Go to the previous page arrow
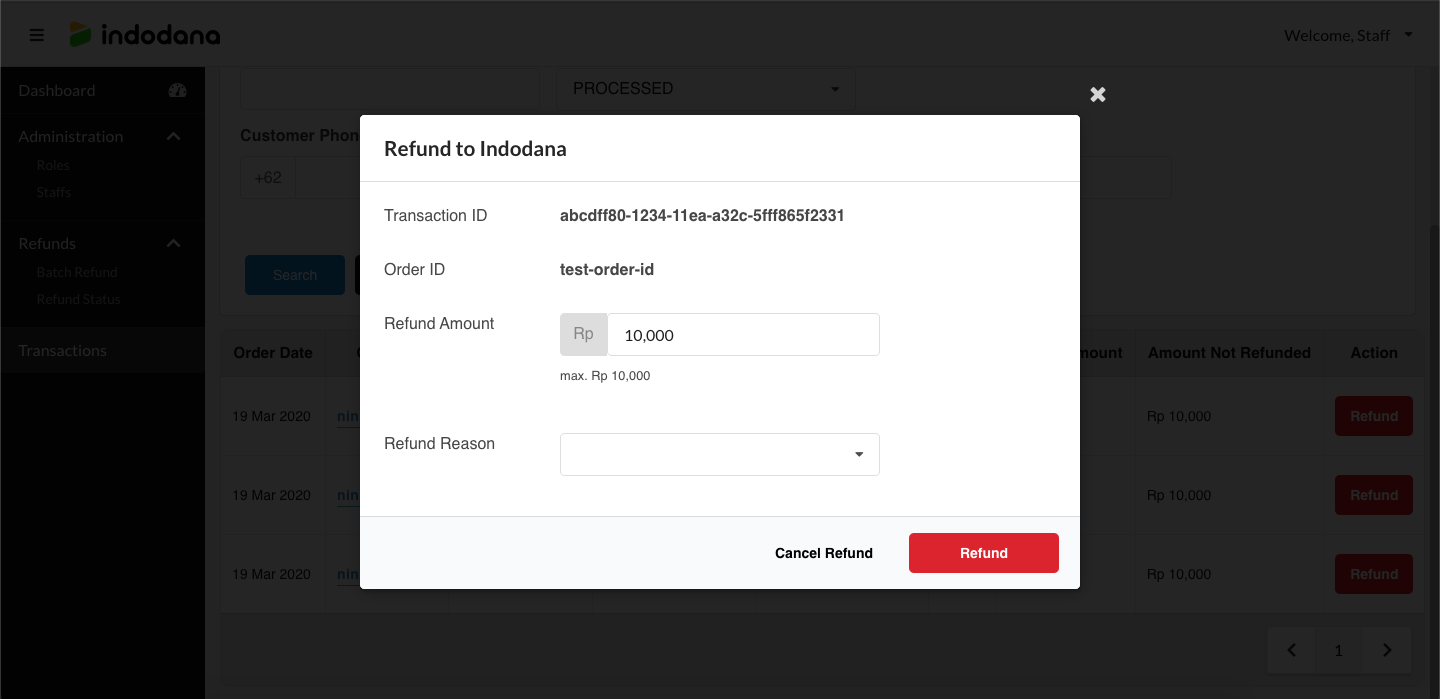1440x699 pixels. pos(1292,650)
